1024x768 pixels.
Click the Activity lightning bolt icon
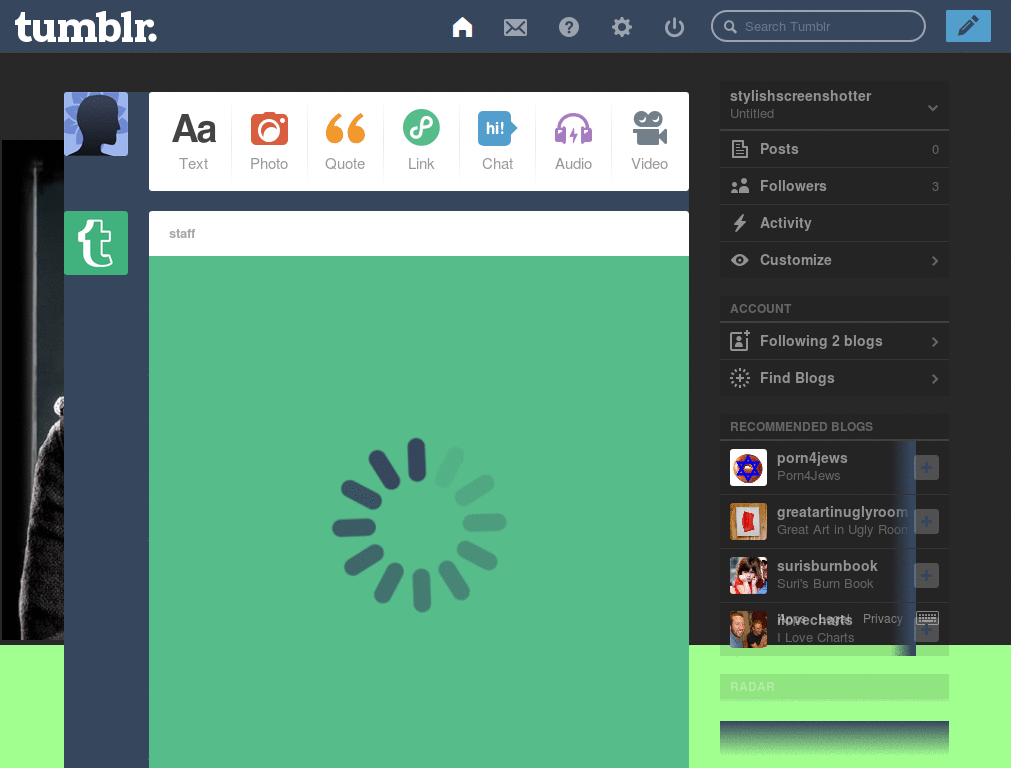coord(739,223)
